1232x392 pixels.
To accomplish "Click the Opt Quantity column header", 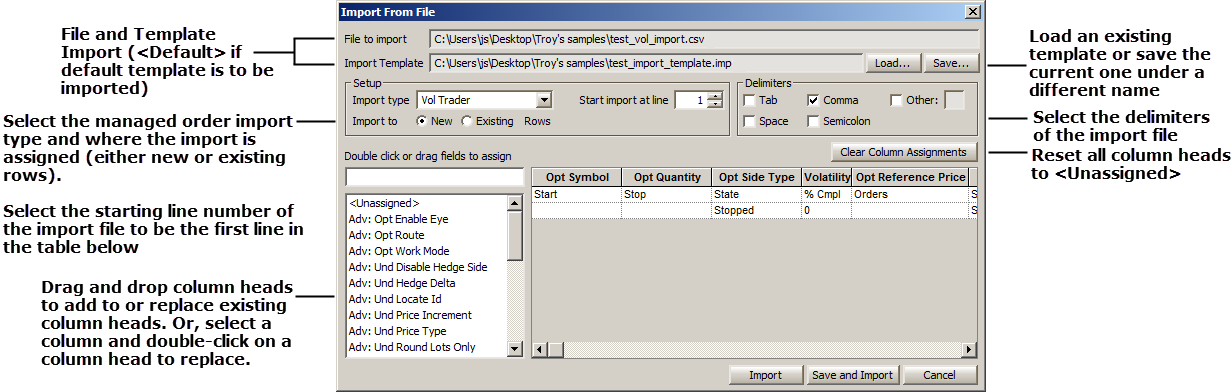I will 666,177.
